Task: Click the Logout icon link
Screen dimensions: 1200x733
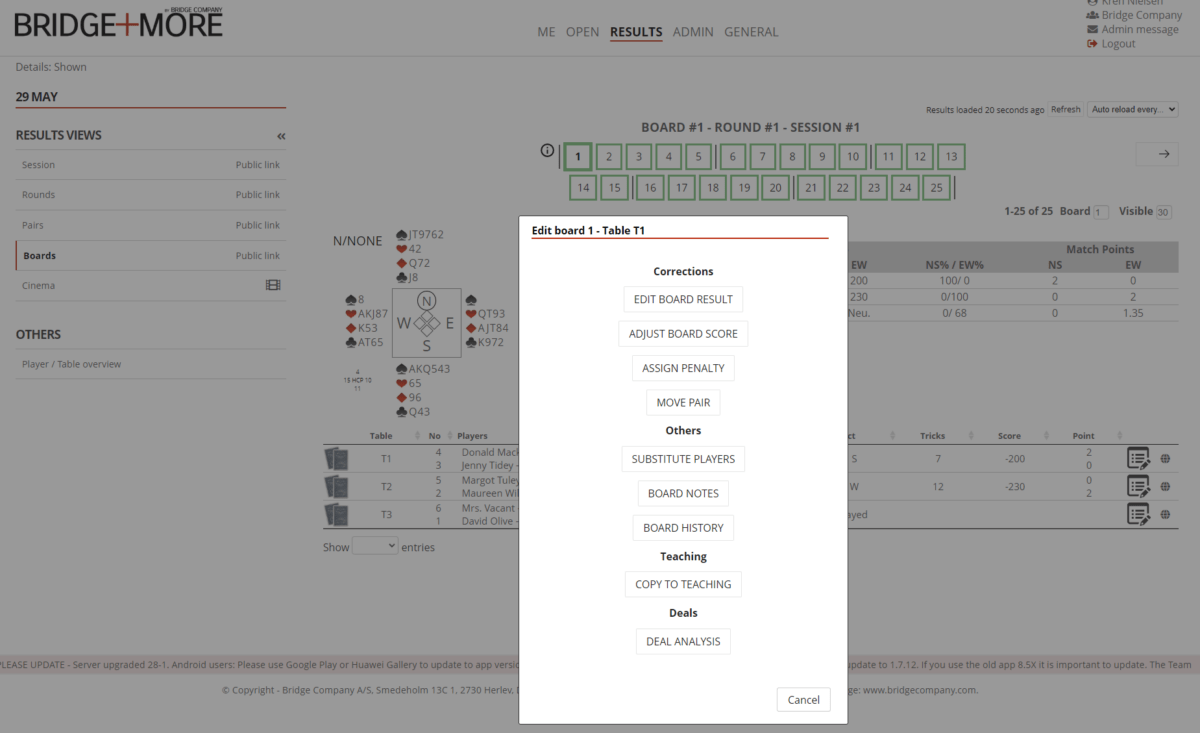Action: (1092, 44)
